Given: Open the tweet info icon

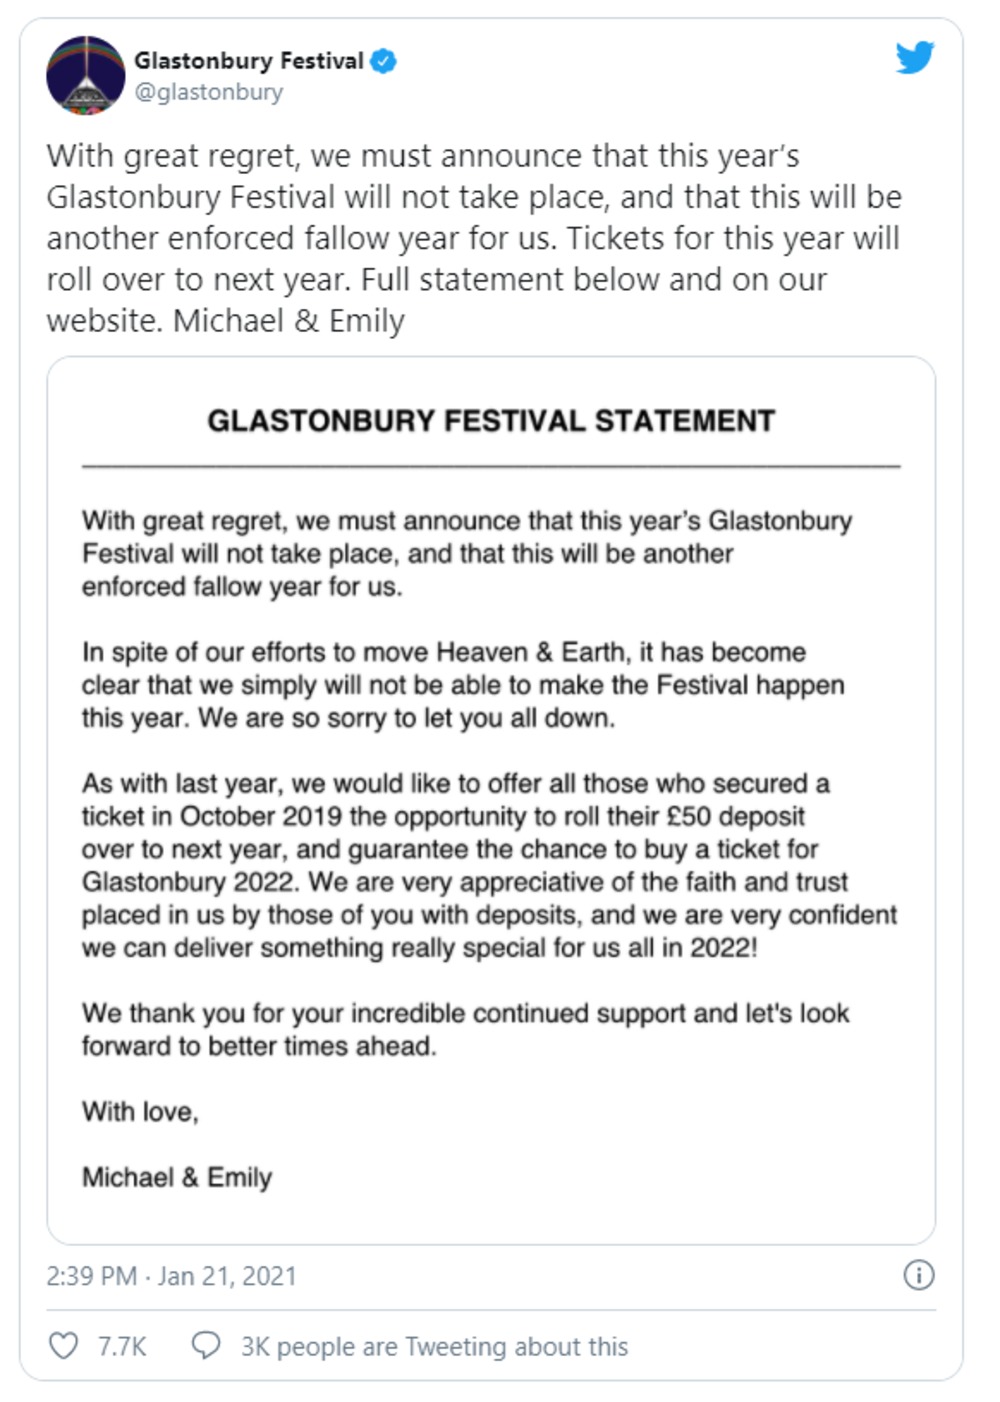Looking at the screenshot, I should point(918,1275).
